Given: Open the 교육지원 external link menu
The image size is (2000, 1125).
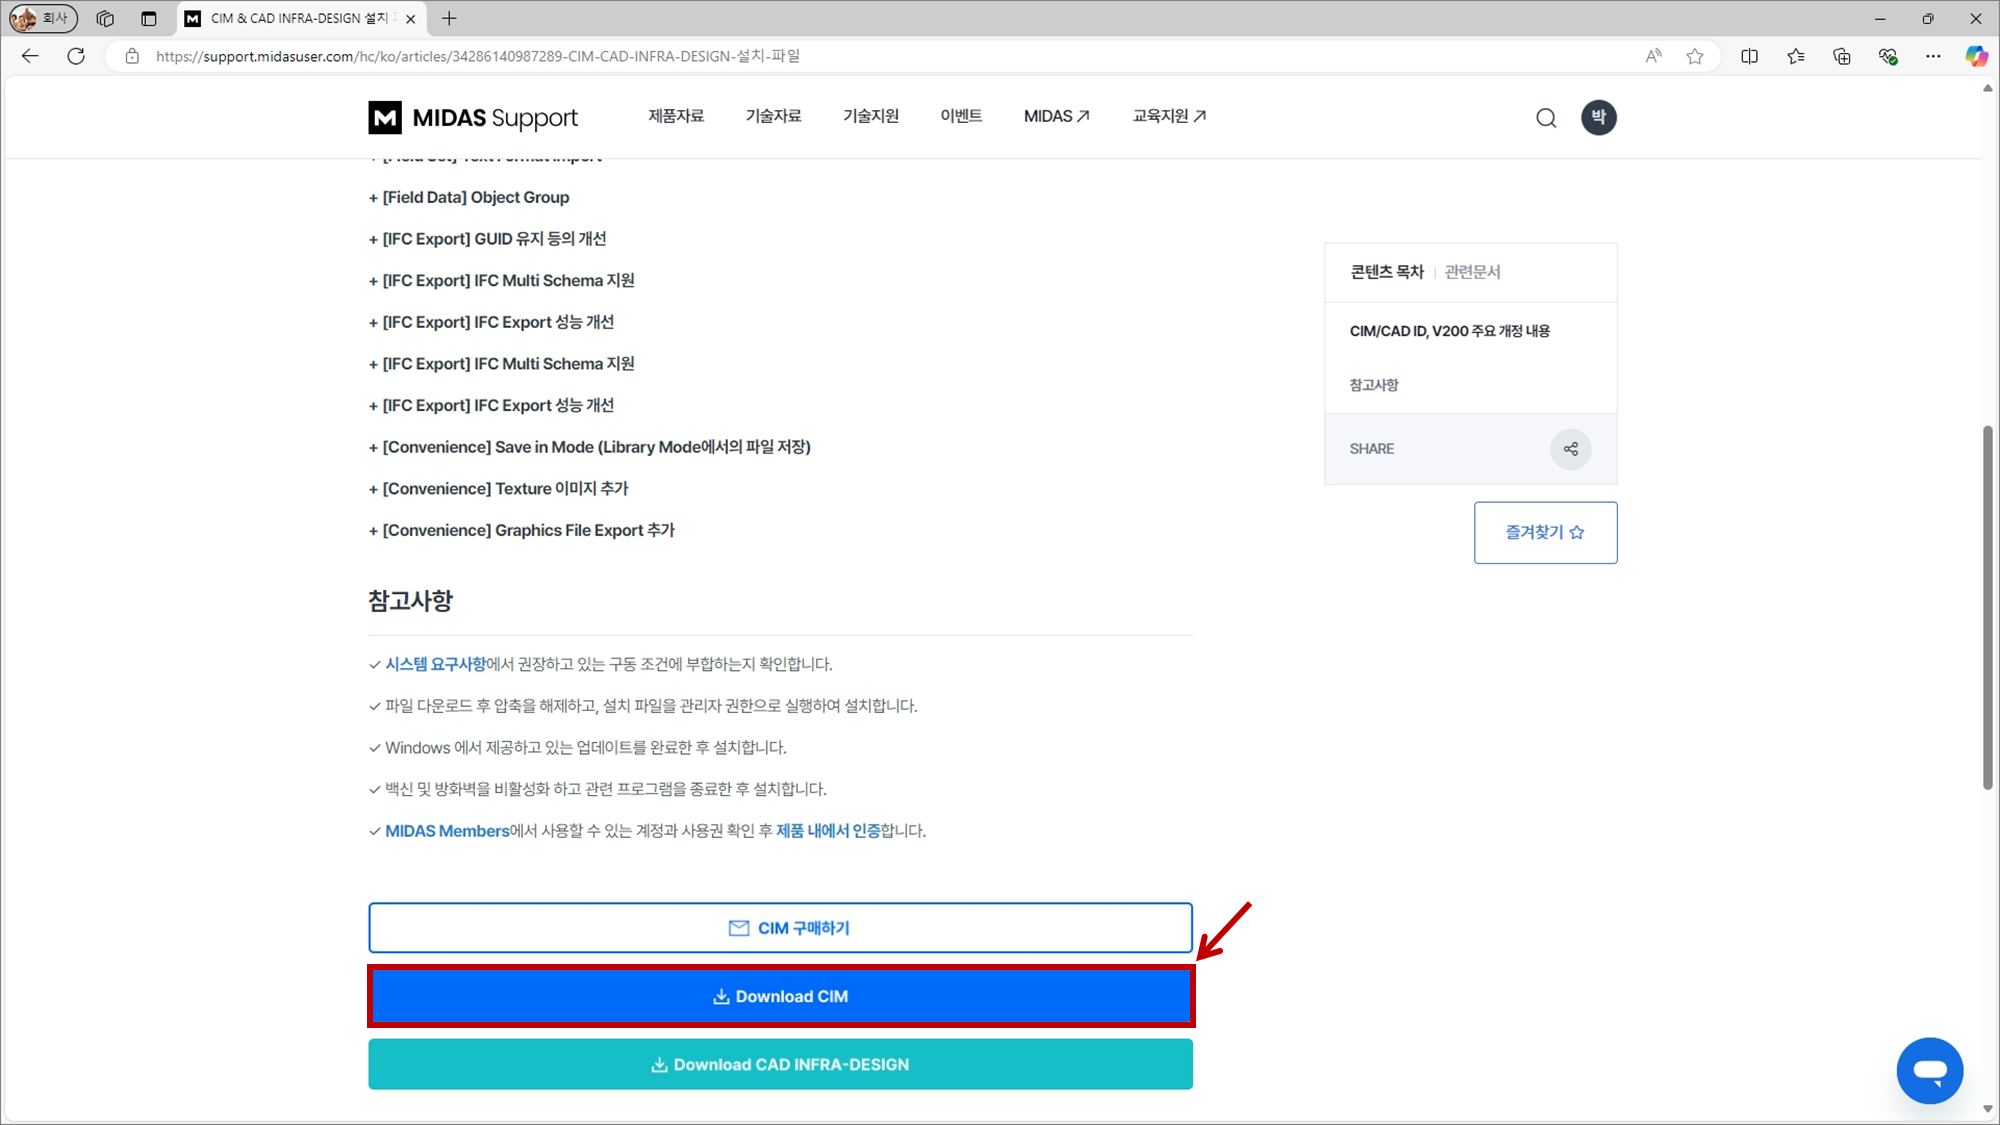Looking at the screenshot, I should click(x=1169, y=116).
